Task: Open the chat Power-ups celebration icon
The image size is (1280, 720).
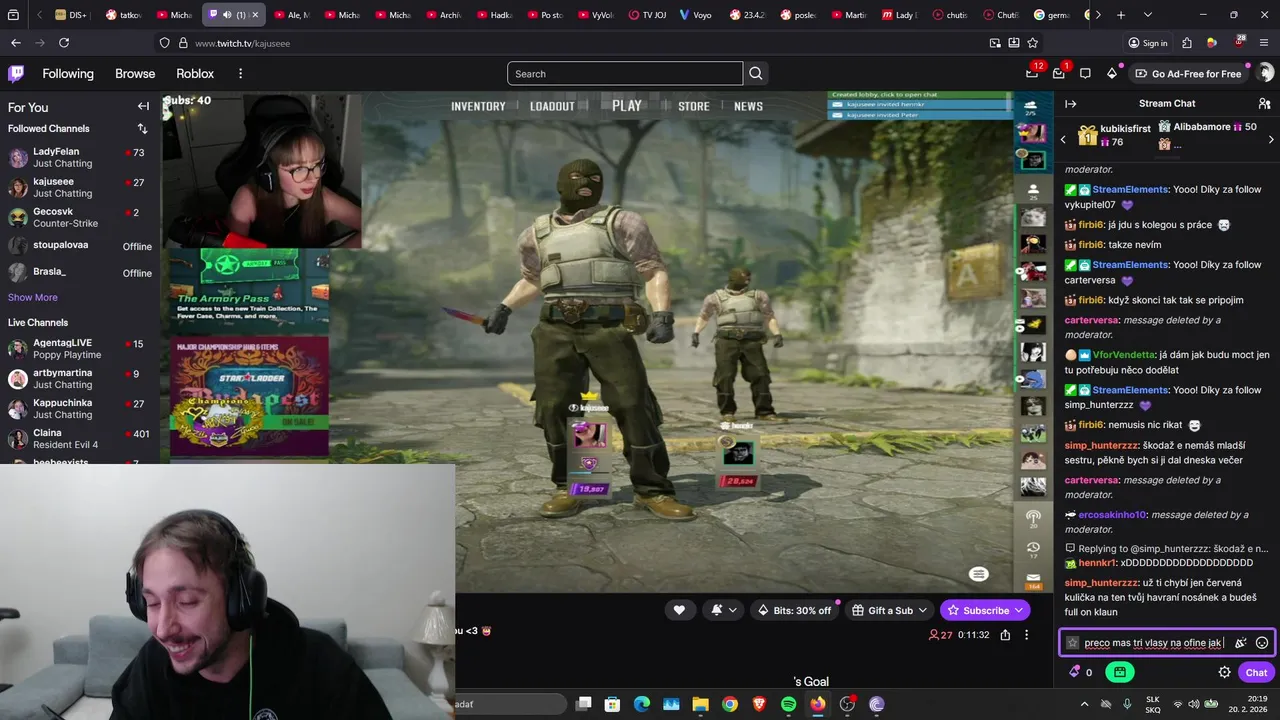Action: [x=1241, y=643]
